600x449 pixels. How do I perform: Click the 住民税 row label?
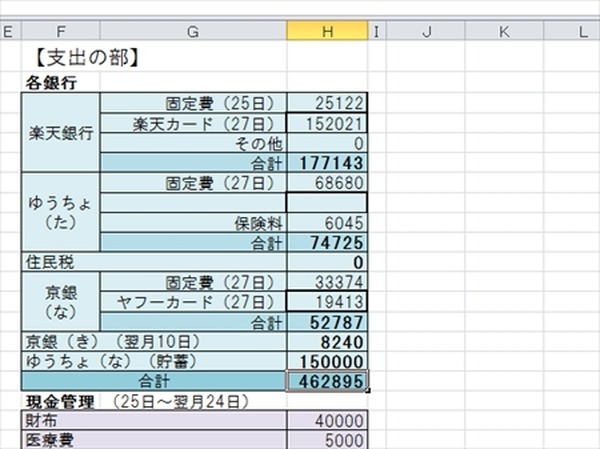[154, 263]
